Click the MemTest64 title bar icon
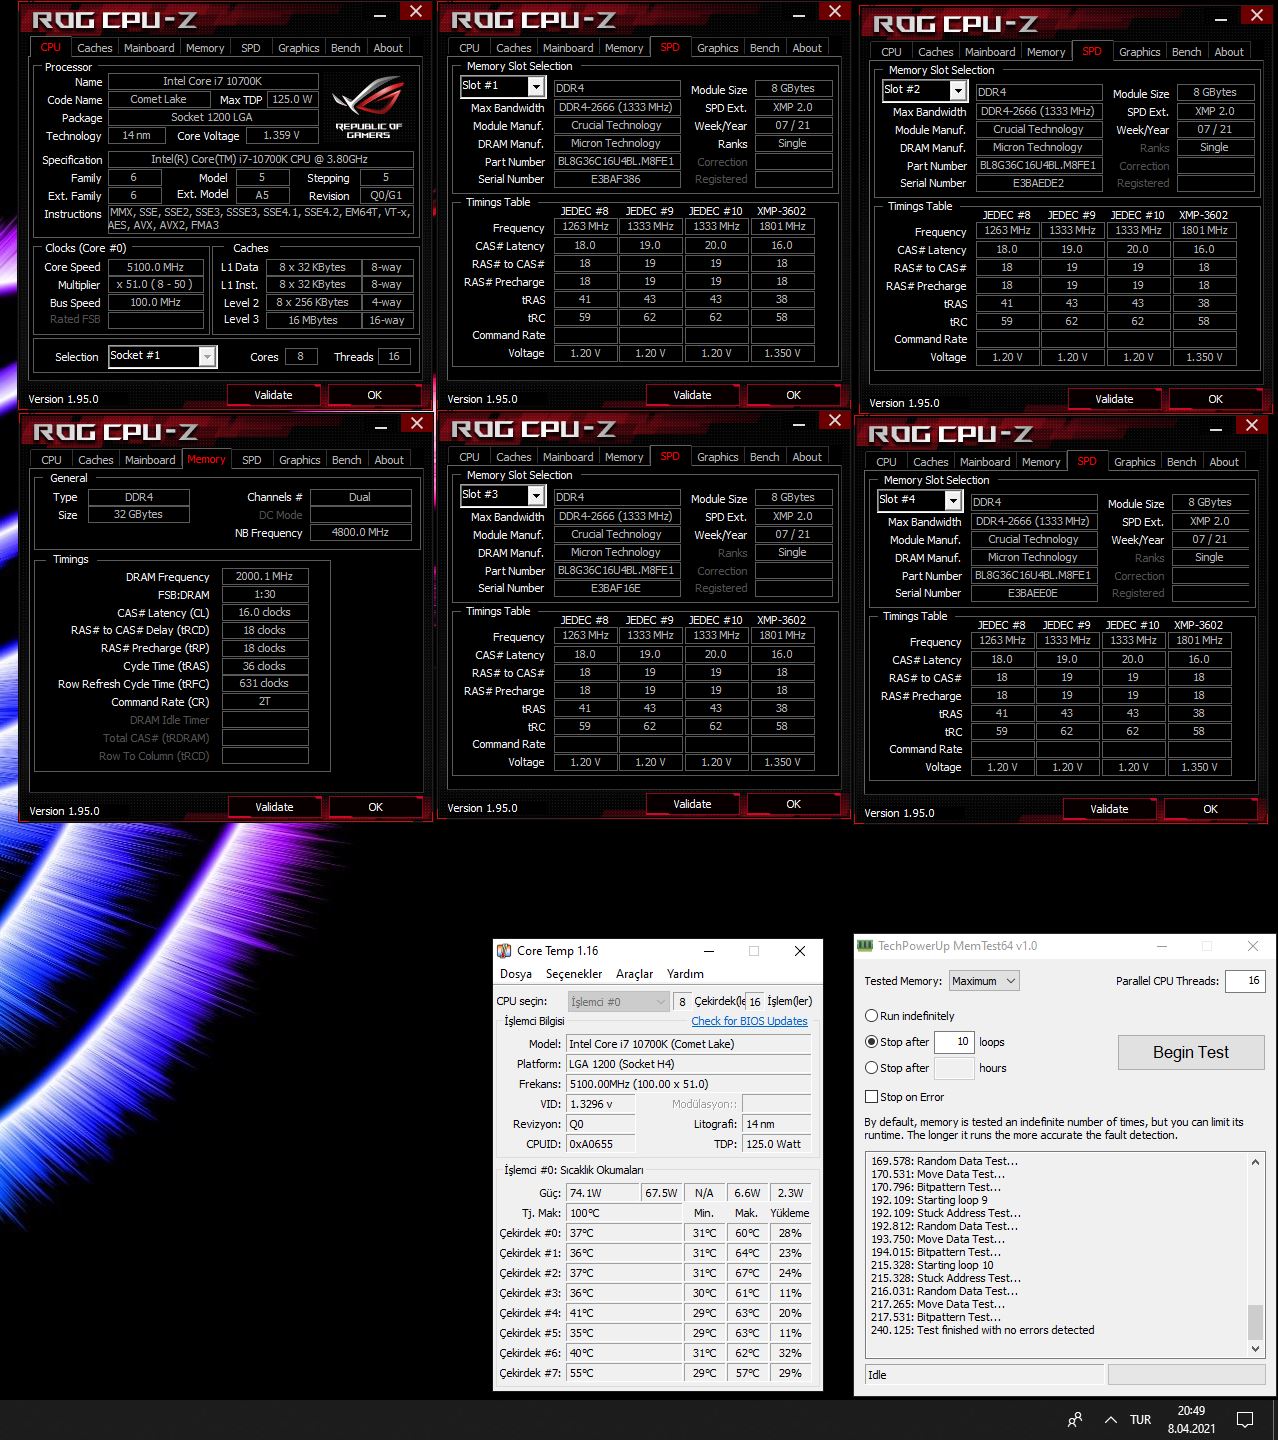The width and height of the screenshot is (1278, 1440). coord(866,946)
